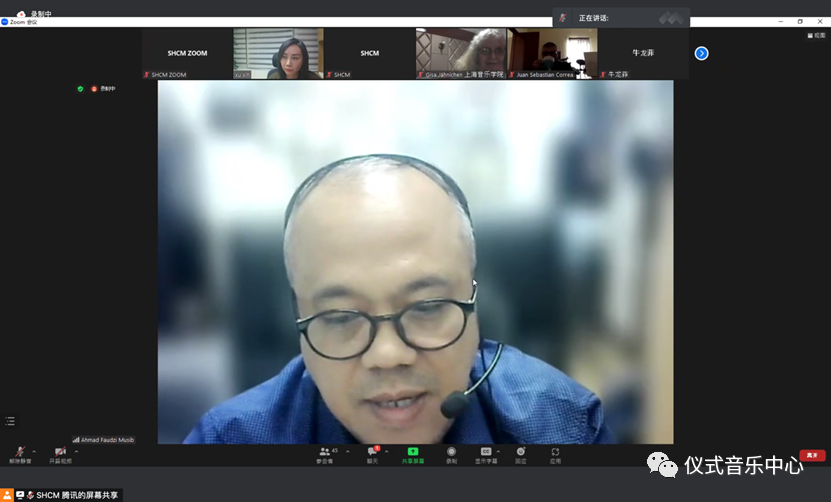This screenshot has height=502, width=831.
Task: Show next participants with blue arrow
Action: click(x=701, y=53)
